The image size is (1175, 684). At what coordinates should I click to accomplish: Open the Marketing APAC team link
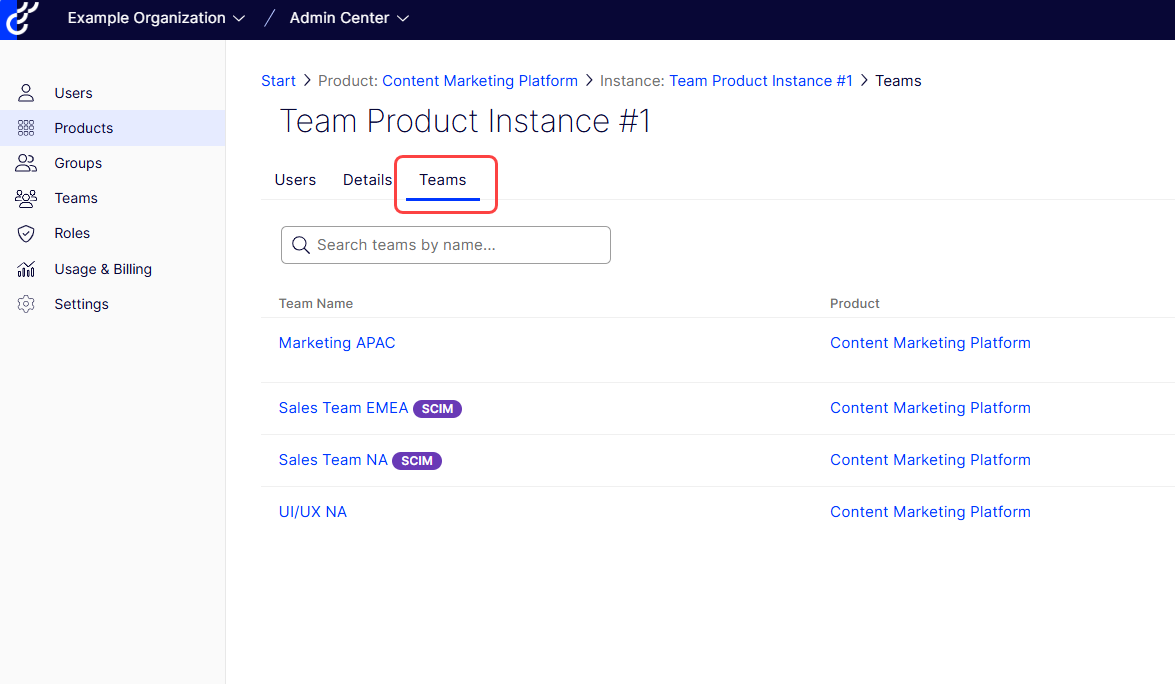click(337, 343)
